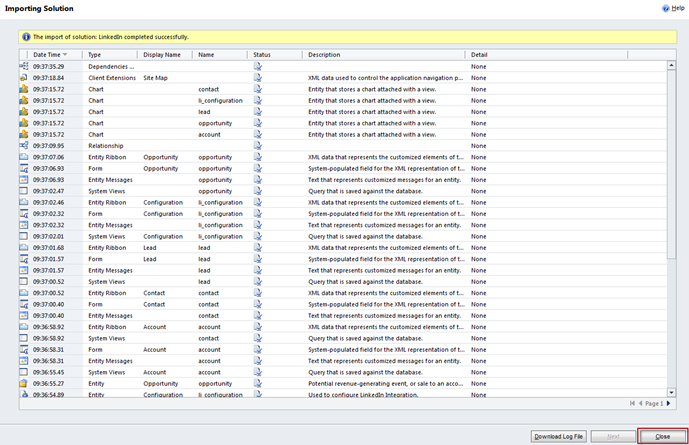Click the Download Log File button
Viewport: 689px width, 445px height.
click(x=558, y=436)
